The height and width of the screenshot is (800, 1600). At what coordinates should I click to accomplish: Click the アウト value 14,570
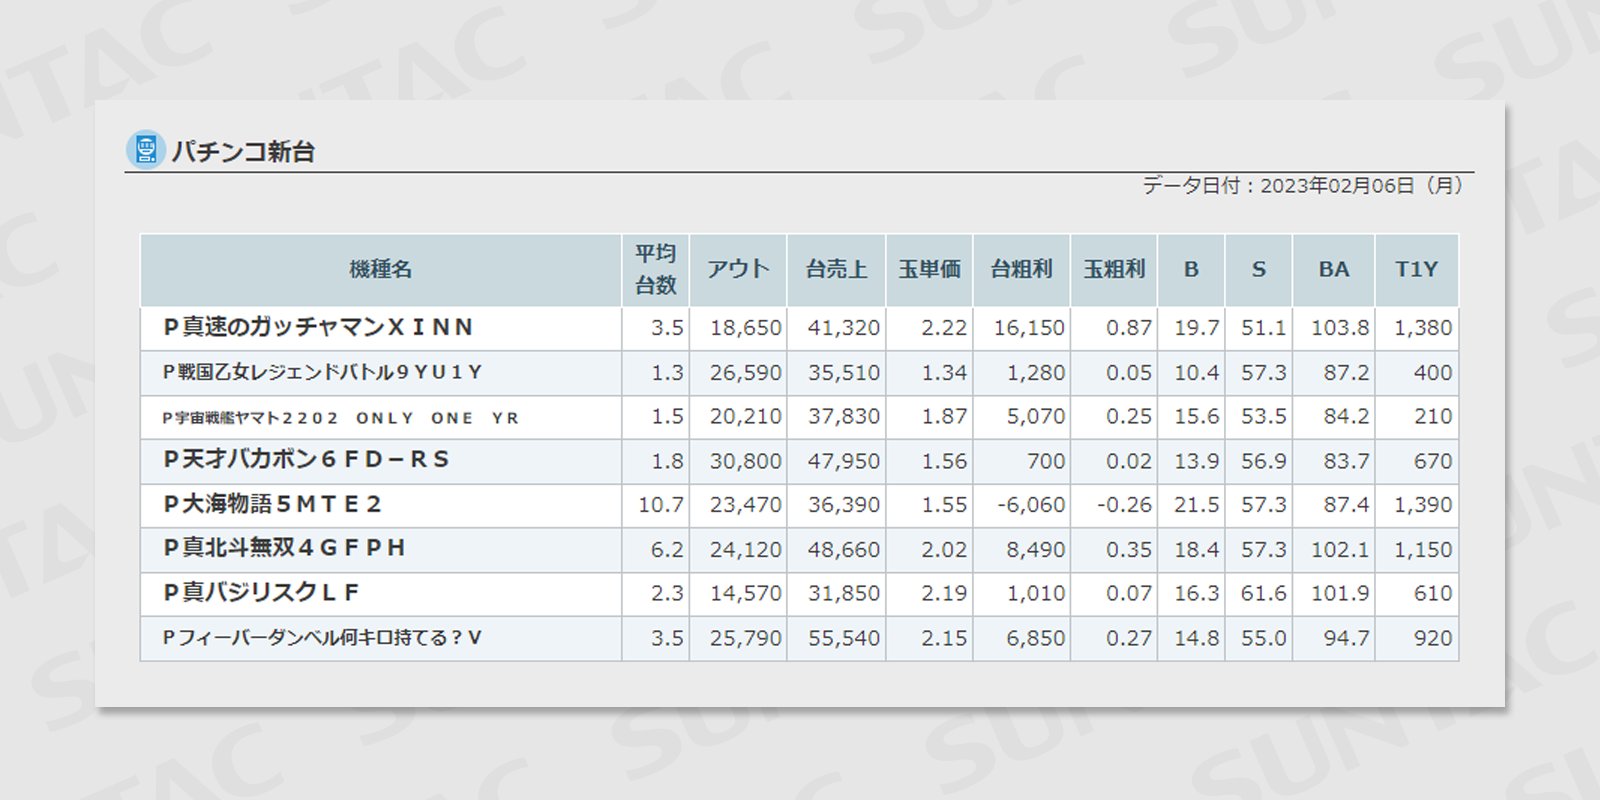tap(746, 594)
